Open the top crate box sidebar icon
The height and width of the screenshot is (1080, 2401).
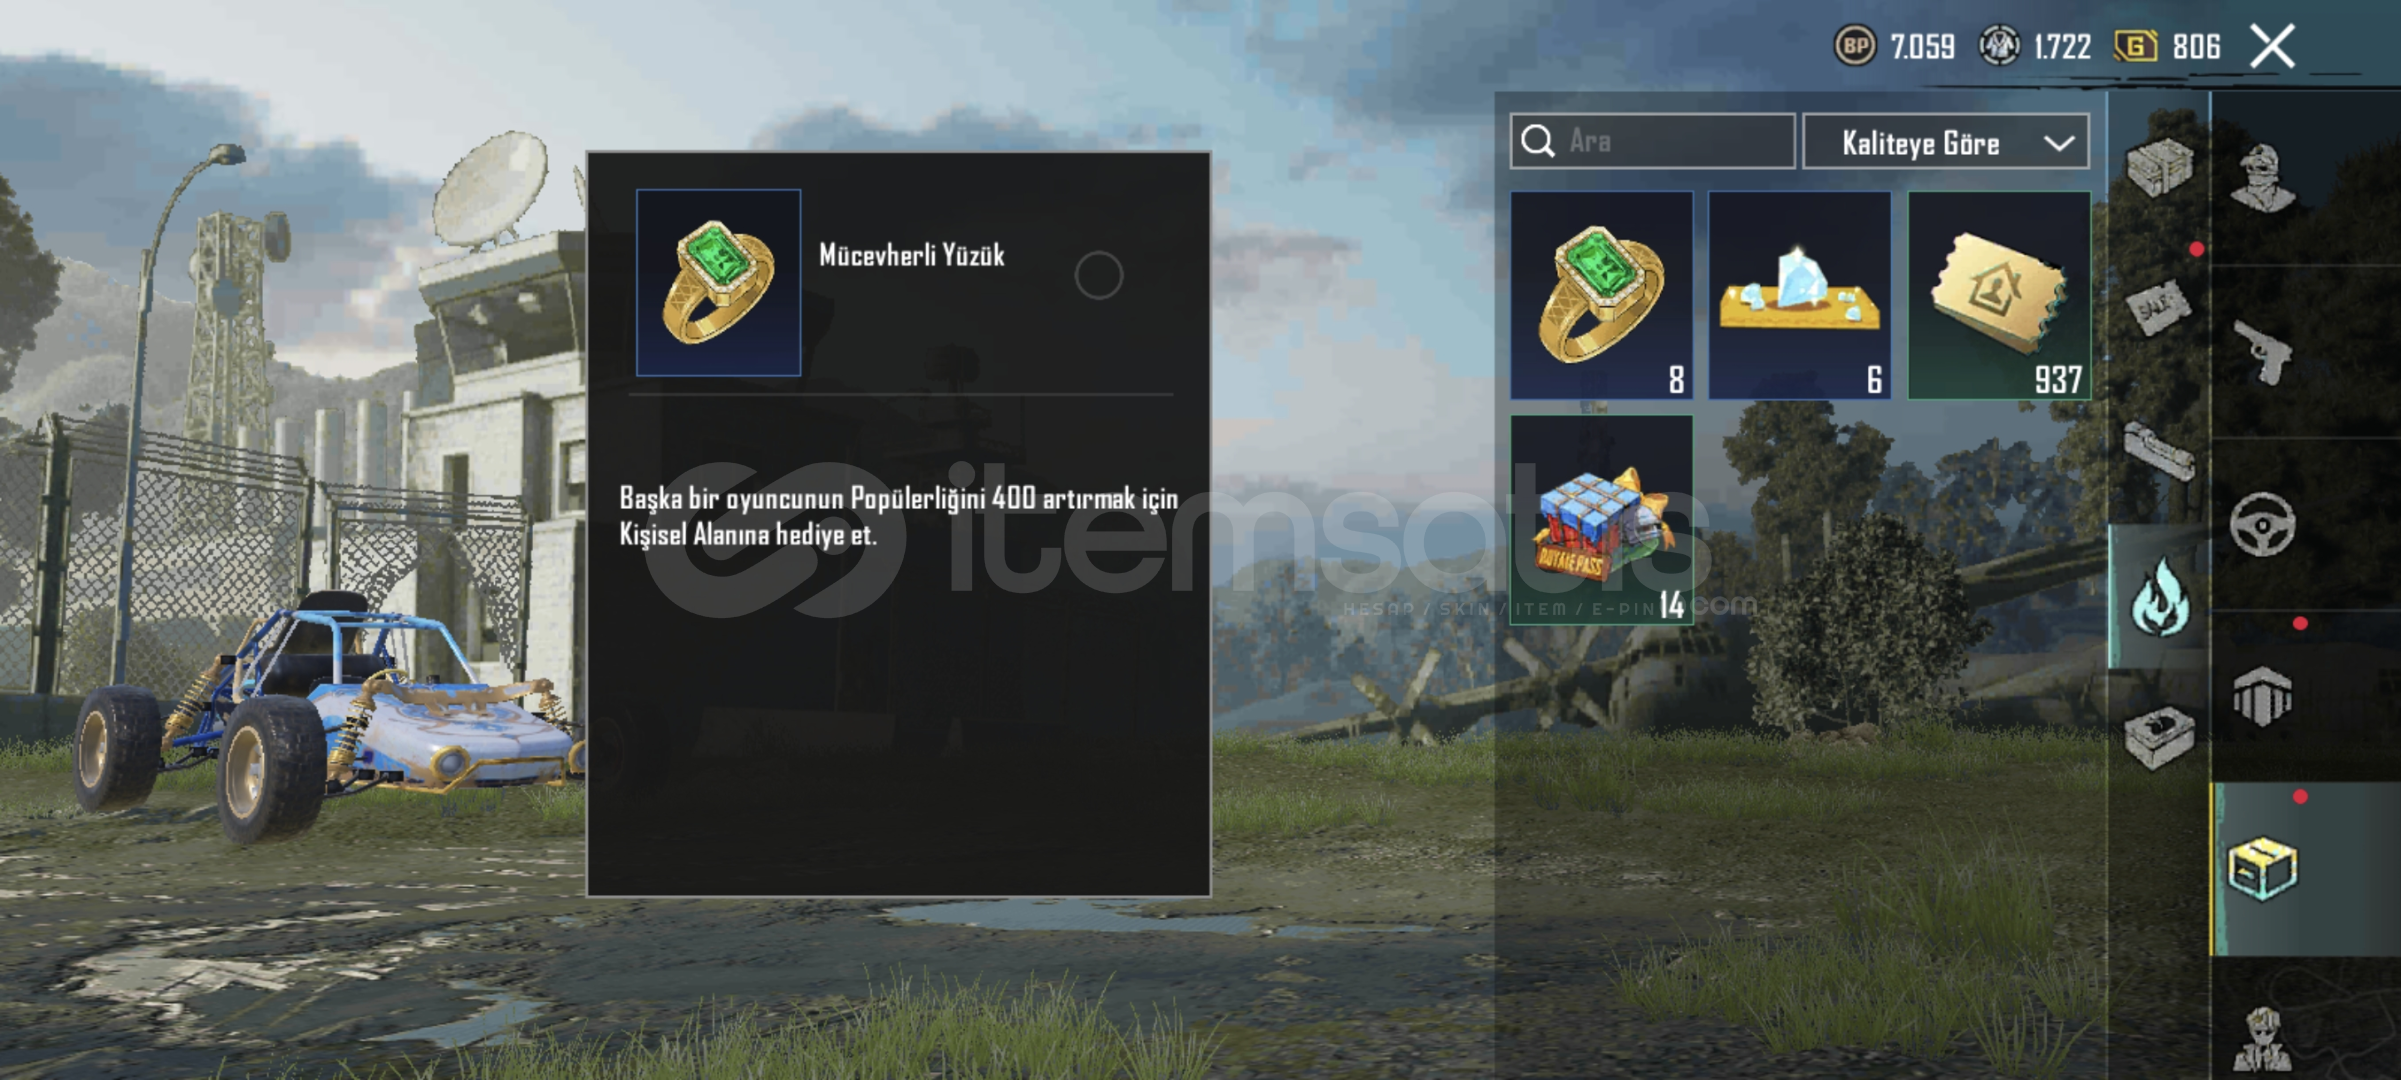coord(2160,166)
